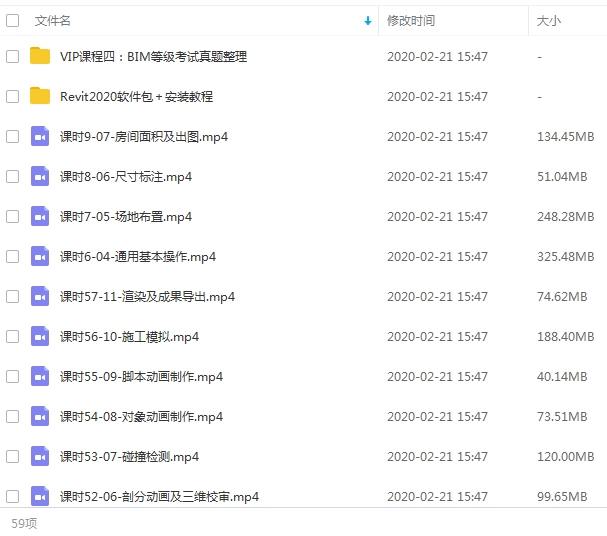Tick the select-all checkbox in the header
The height and width of the screenshot is (536, 607).
tap(12, 21)
